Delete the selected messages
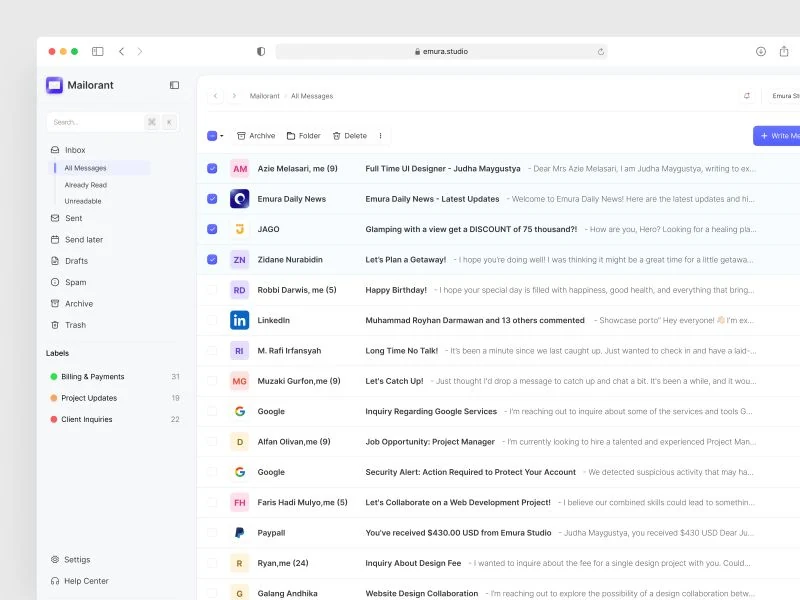This screenshot has height=600, width=800. tap(349, 136)
